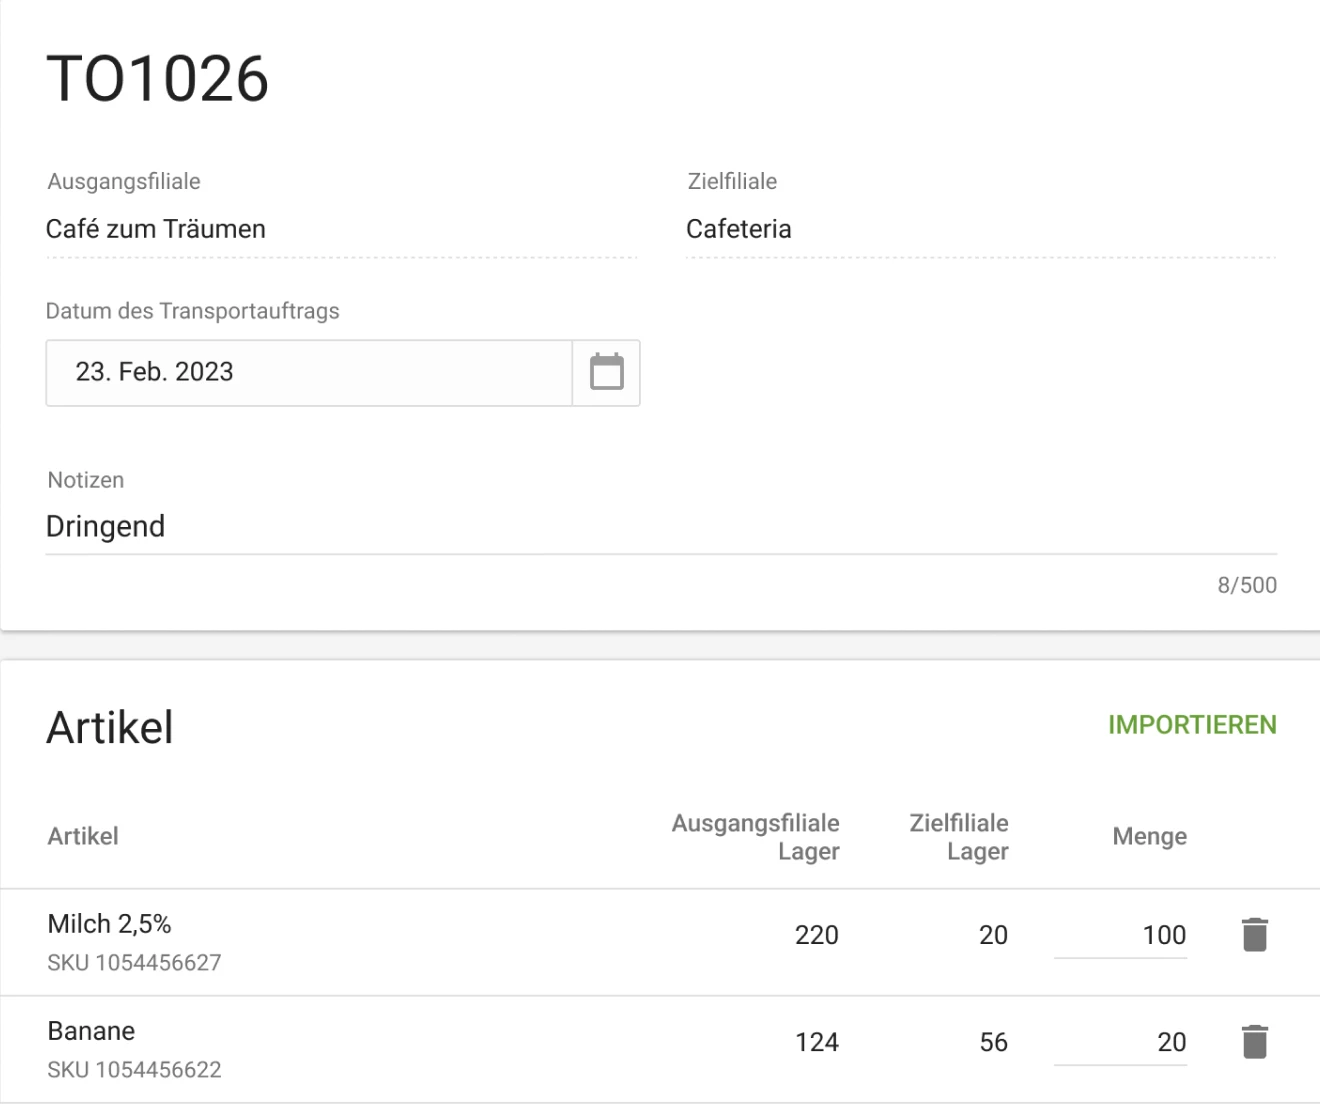Focus the transport order date field

click(x=308, y=372)
